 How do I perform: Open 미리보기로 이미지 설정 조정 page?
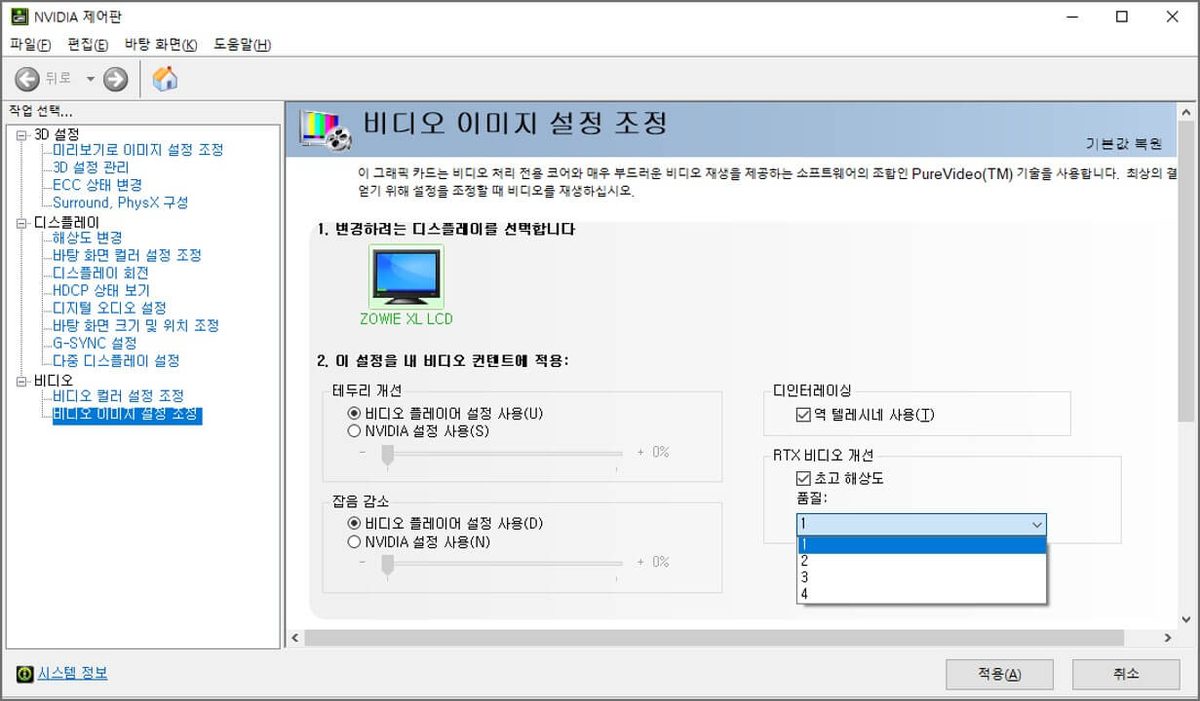[138, 150]
